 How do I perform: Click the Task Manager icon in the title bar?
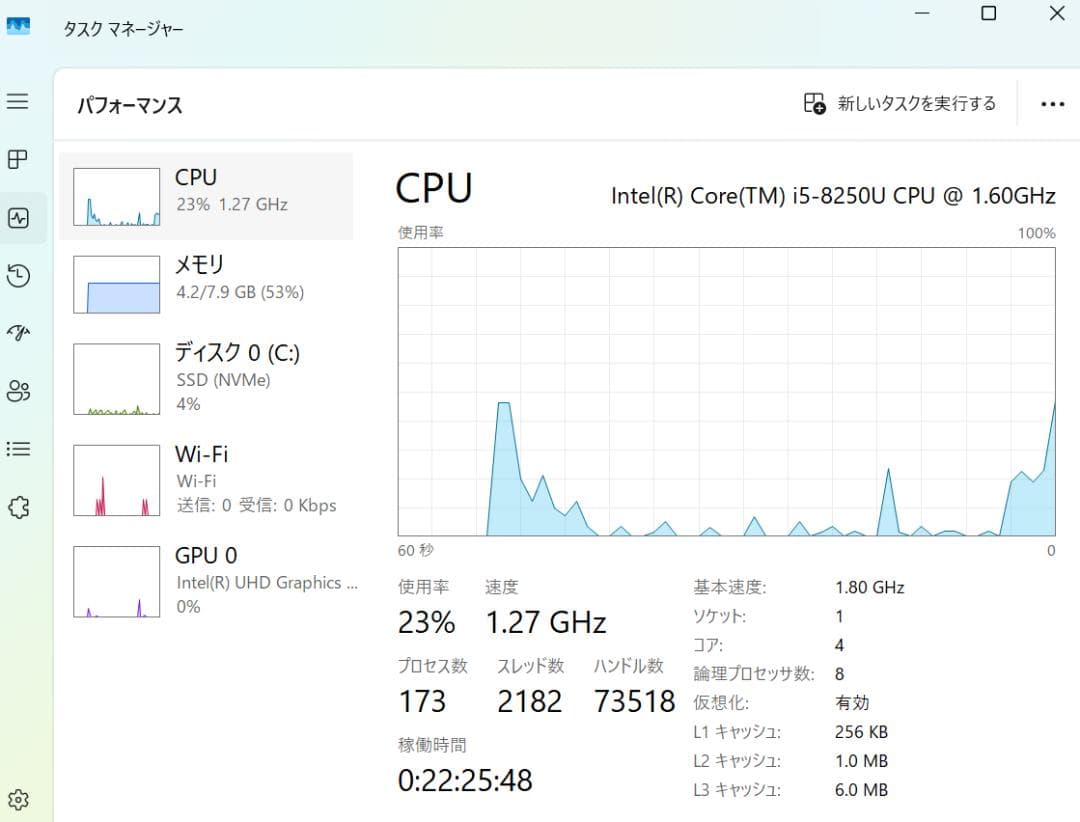(x=16, y=27)
